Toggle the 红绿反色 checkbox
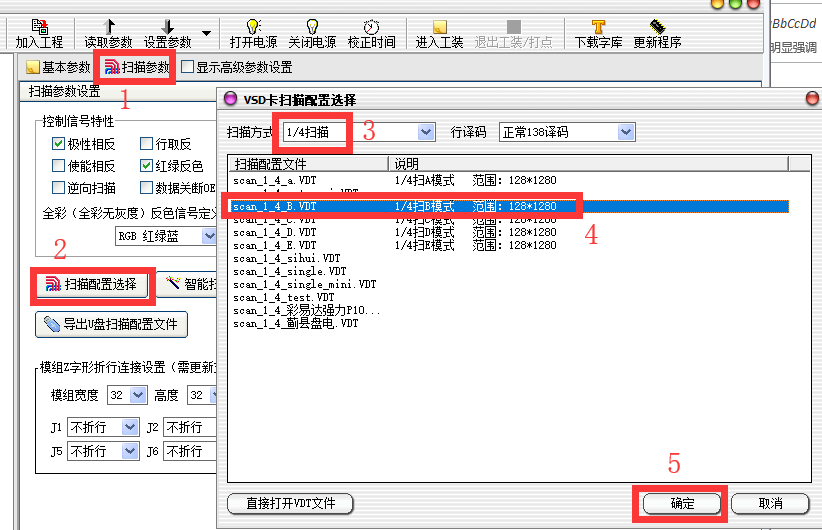Viewport: 822px width, 530px height. pyautogui.click(x=147, y=166)
